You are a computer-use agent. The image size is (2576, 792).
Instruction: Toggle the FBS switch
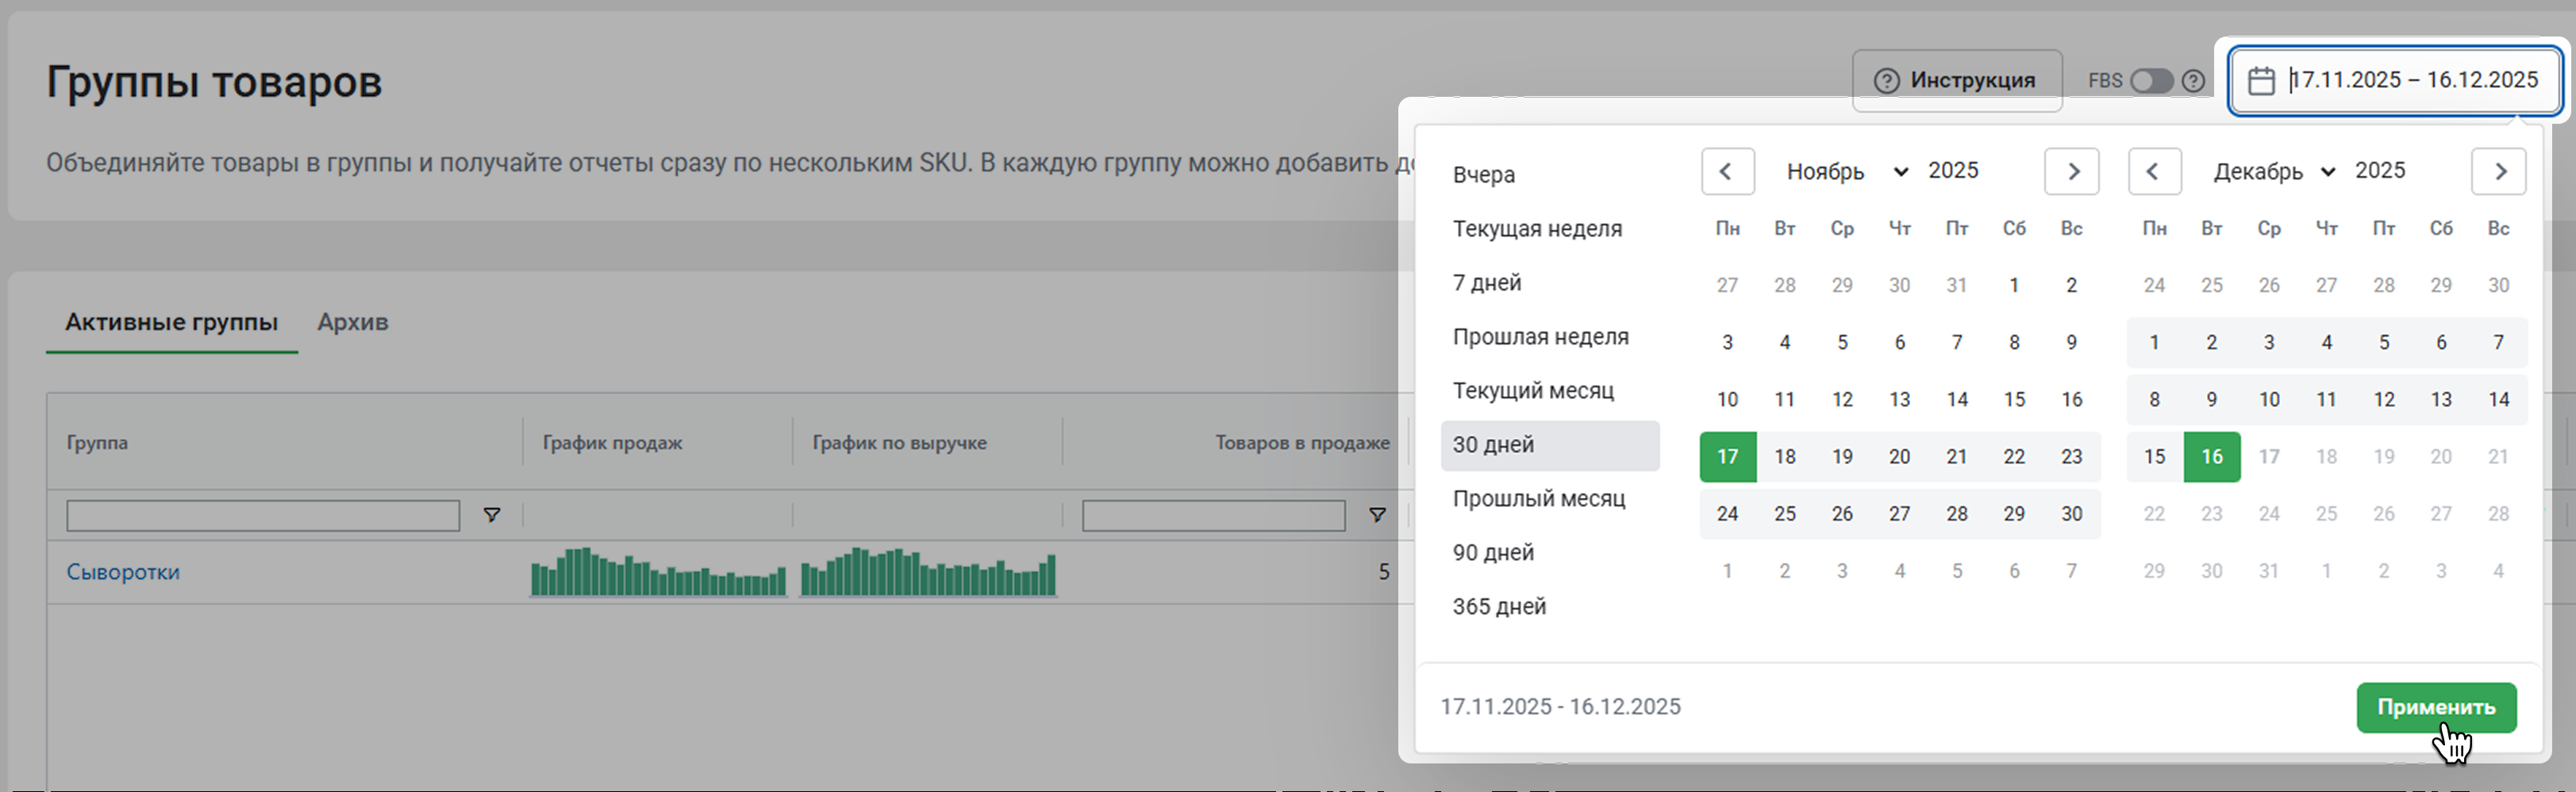[x=2151, y=81]
